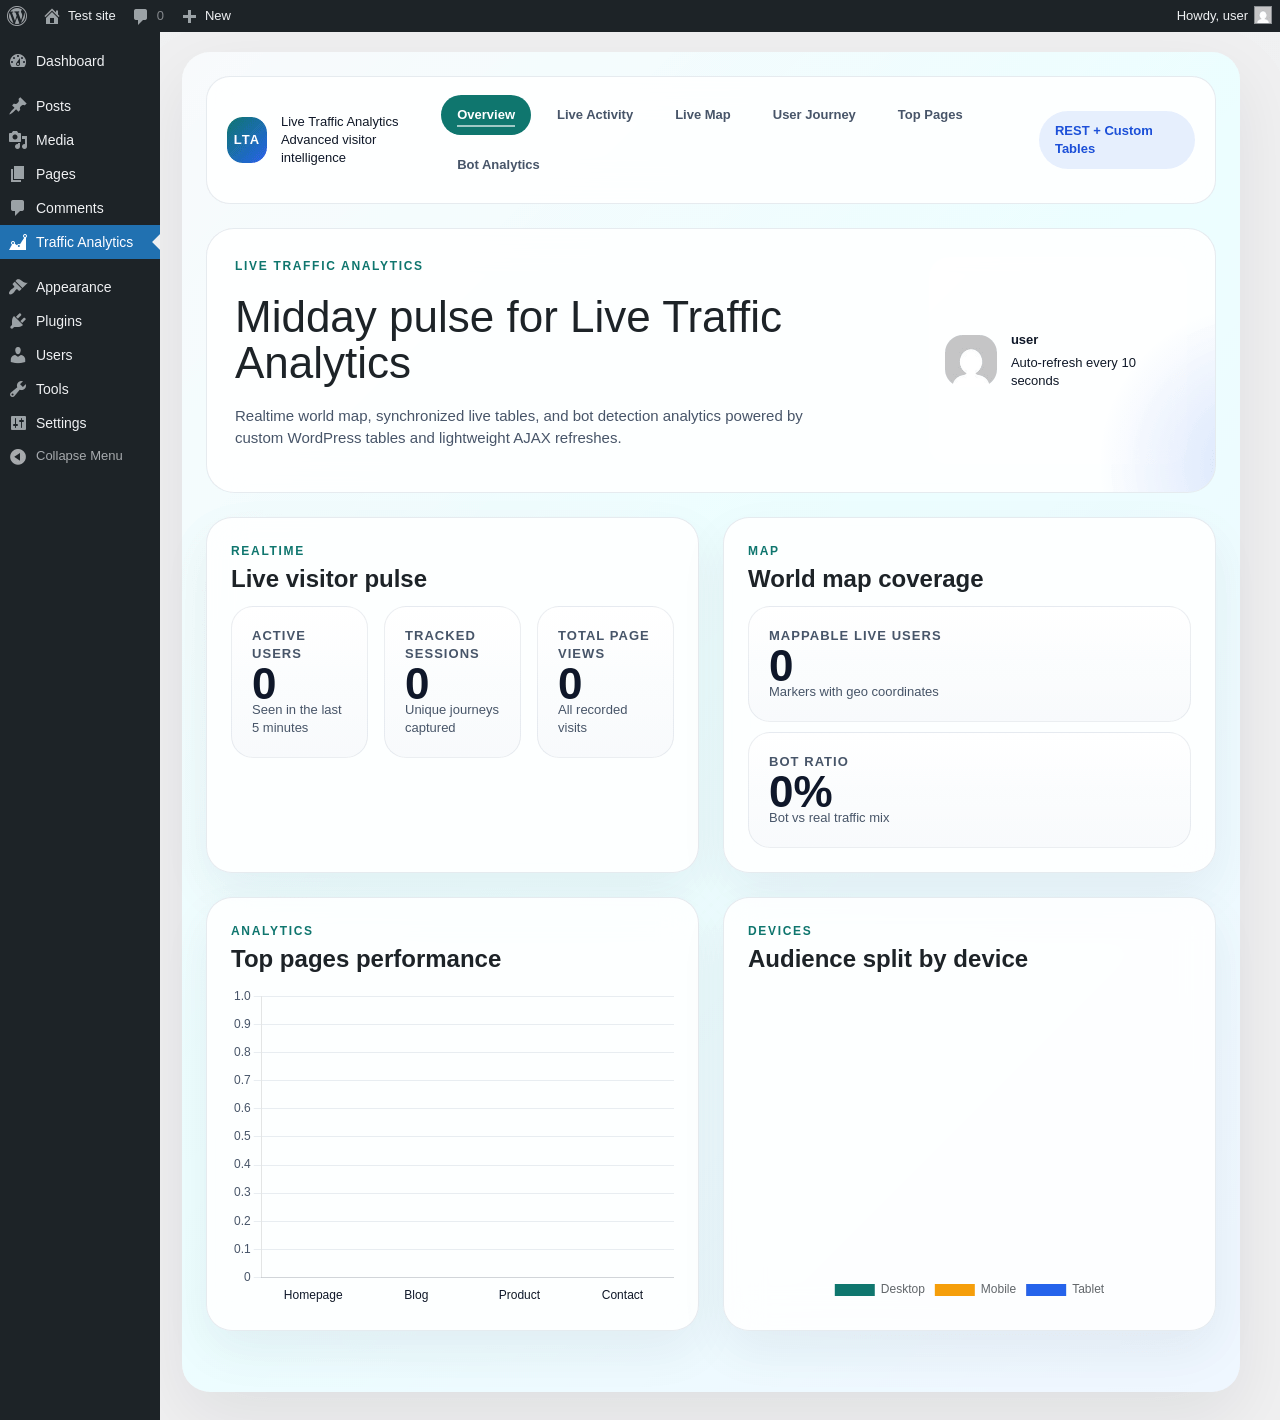Toggle Desktop legend entry in device chart
This screenshot has height=1420, width=1280.
[880, 1289]
